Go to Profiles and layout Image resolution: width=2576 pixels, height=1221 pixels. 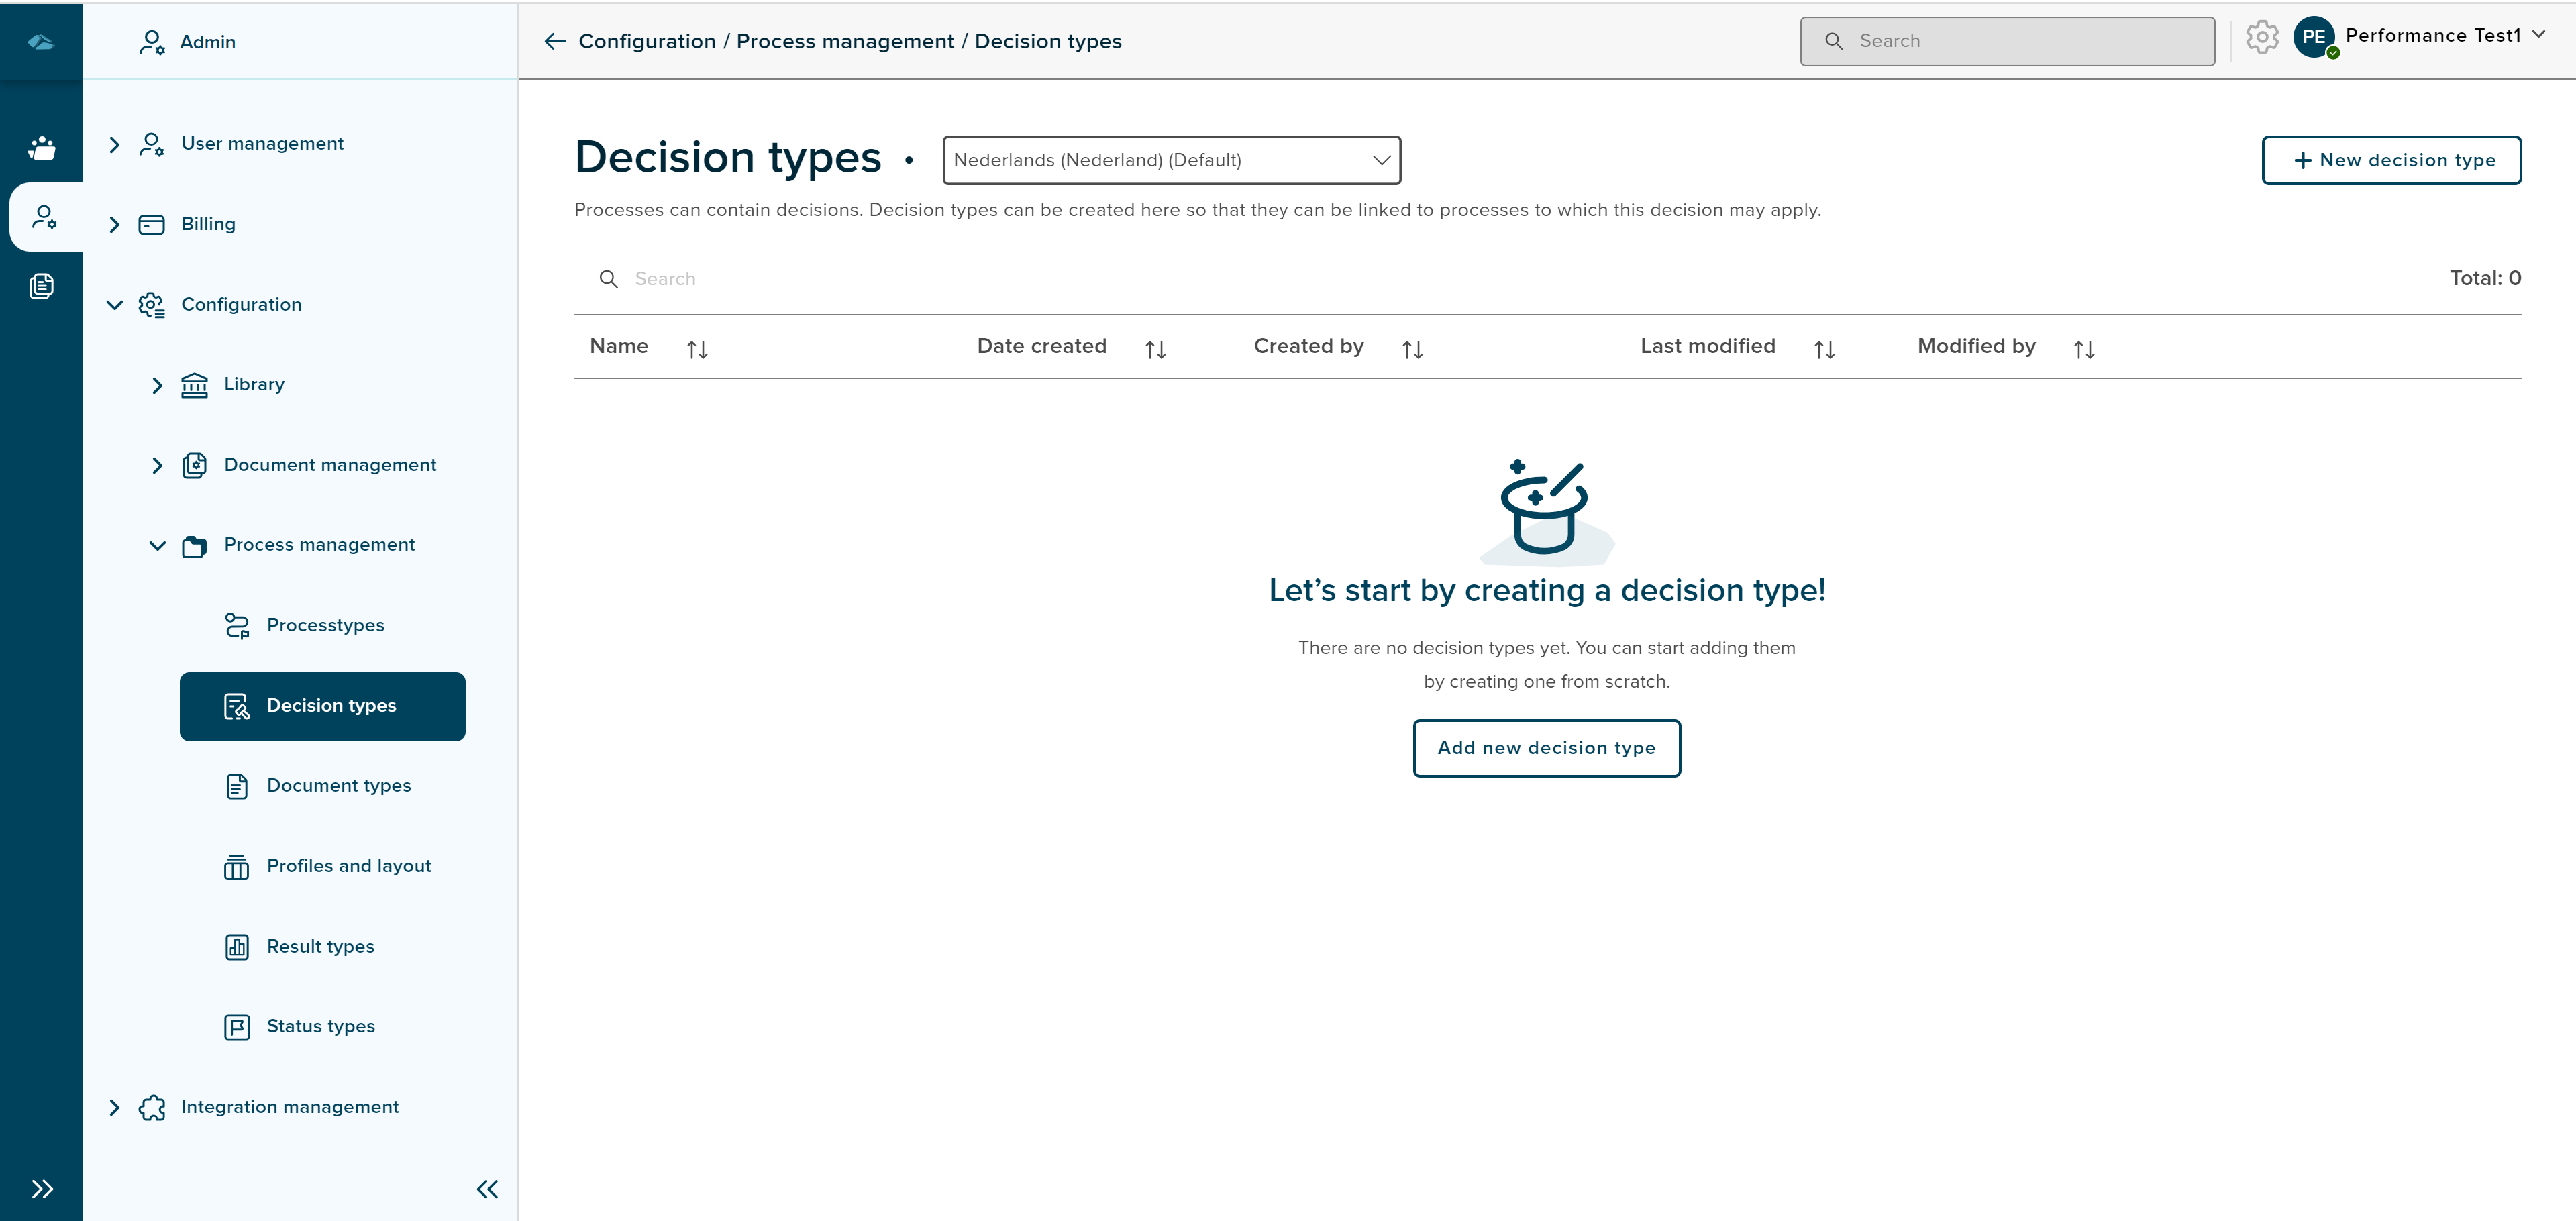(348, 866)
